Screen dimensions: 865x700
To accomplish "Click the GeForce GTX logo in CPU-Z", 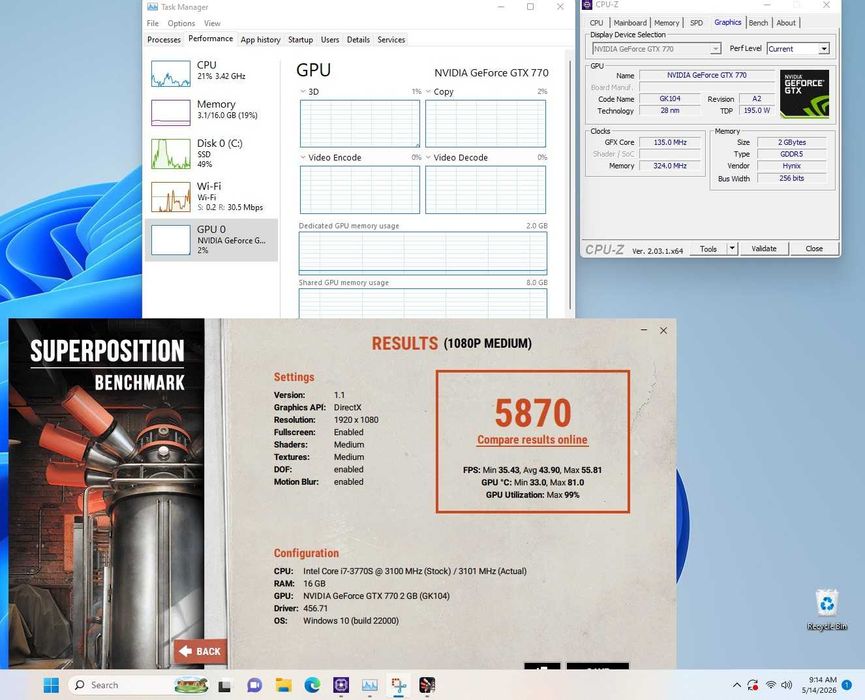I will (x=804, y=93).
